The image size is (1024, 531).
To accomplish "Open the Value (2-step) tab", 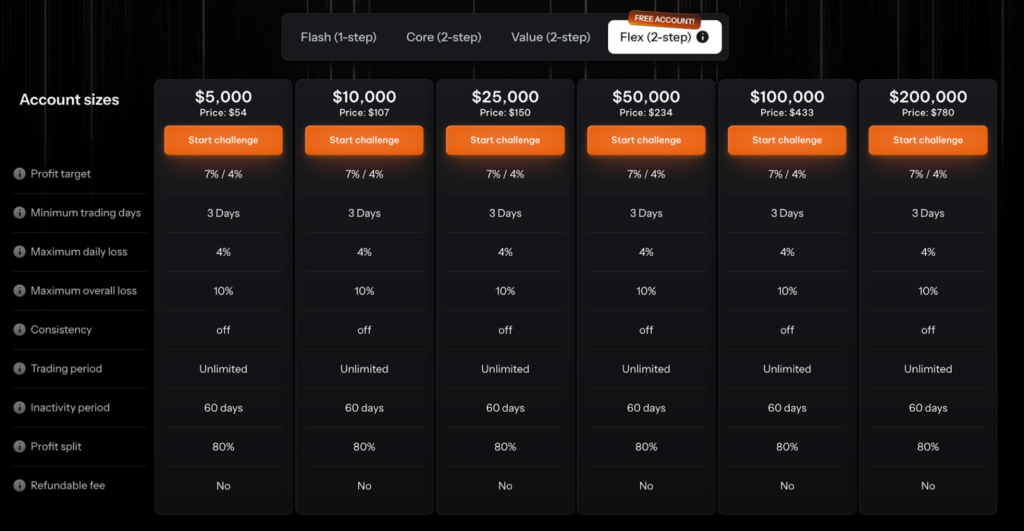I will click(x=549, y=38).
